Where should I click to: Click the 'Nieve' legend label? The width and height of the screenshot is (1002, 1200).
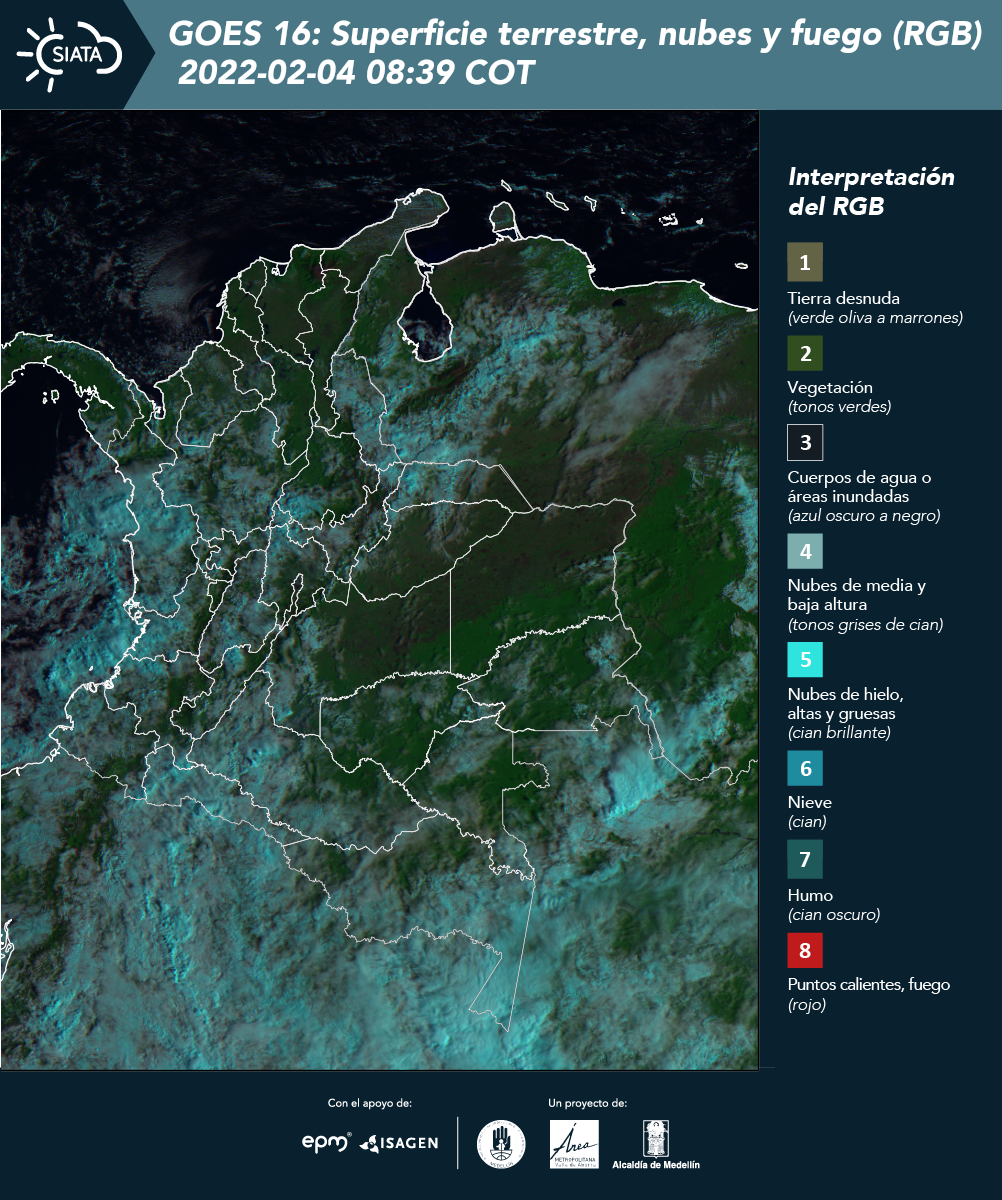(810, 802)
